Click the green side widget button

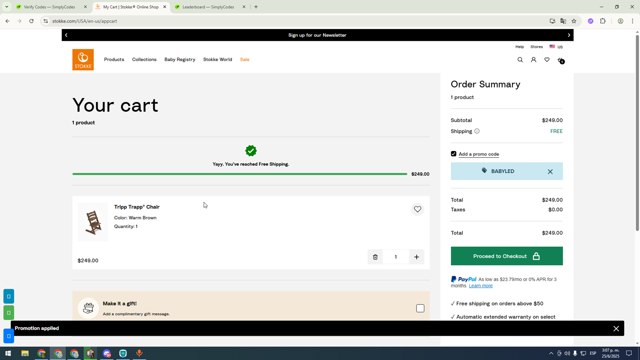(9, 313)
